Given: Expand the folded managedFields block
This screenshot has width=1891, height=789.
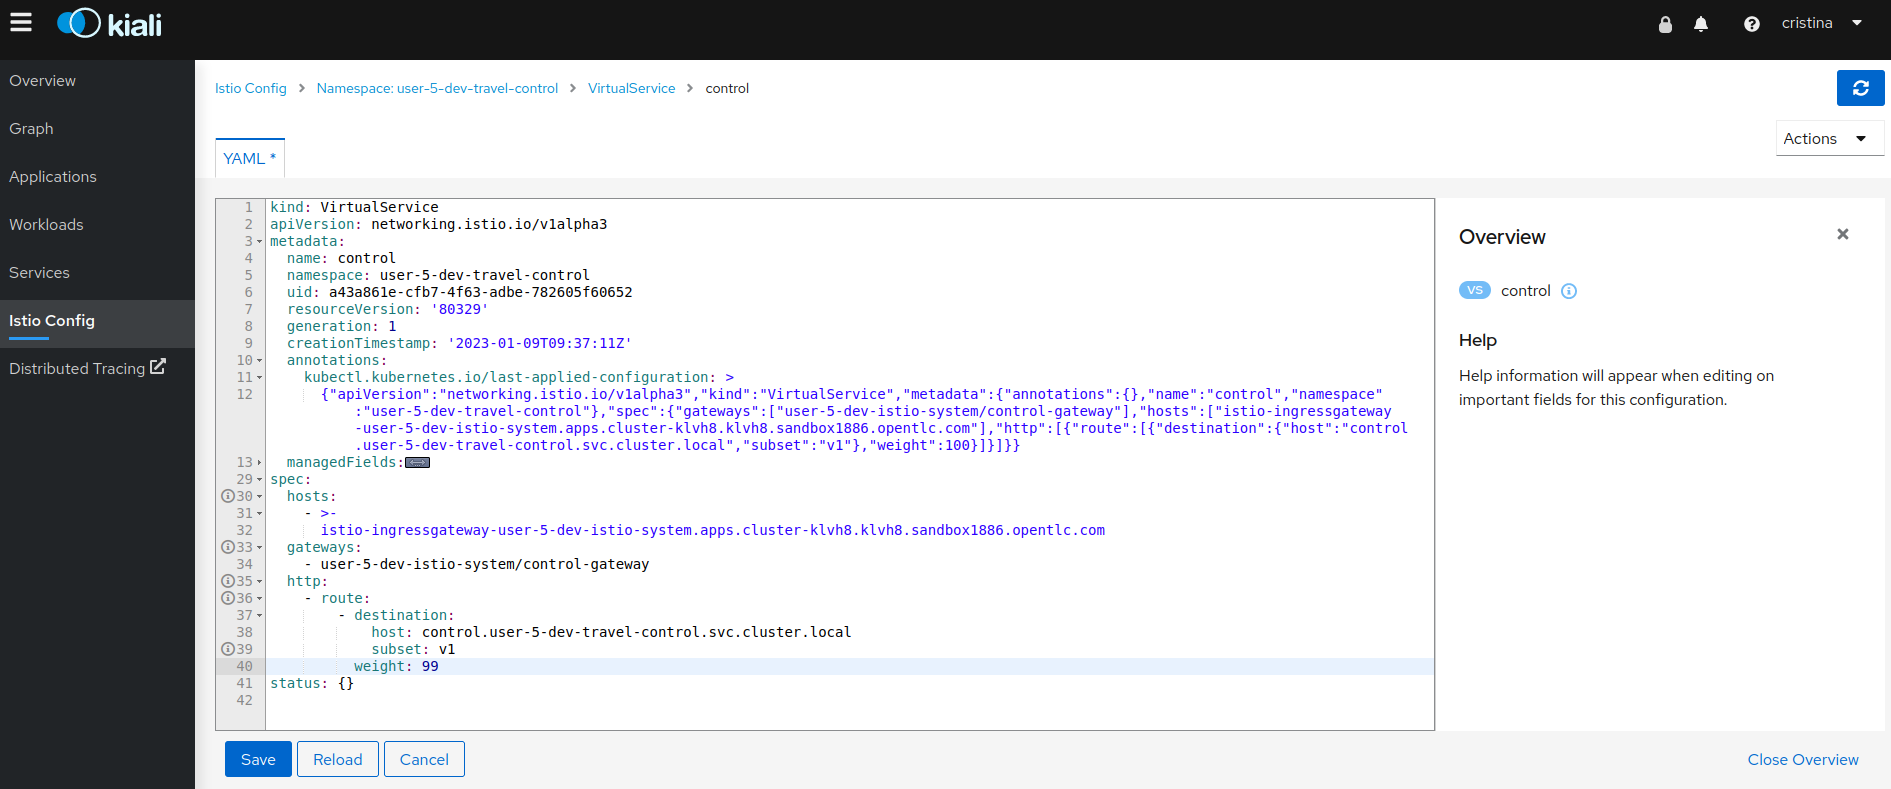Looking at the screenshot, I should (417, 463).
